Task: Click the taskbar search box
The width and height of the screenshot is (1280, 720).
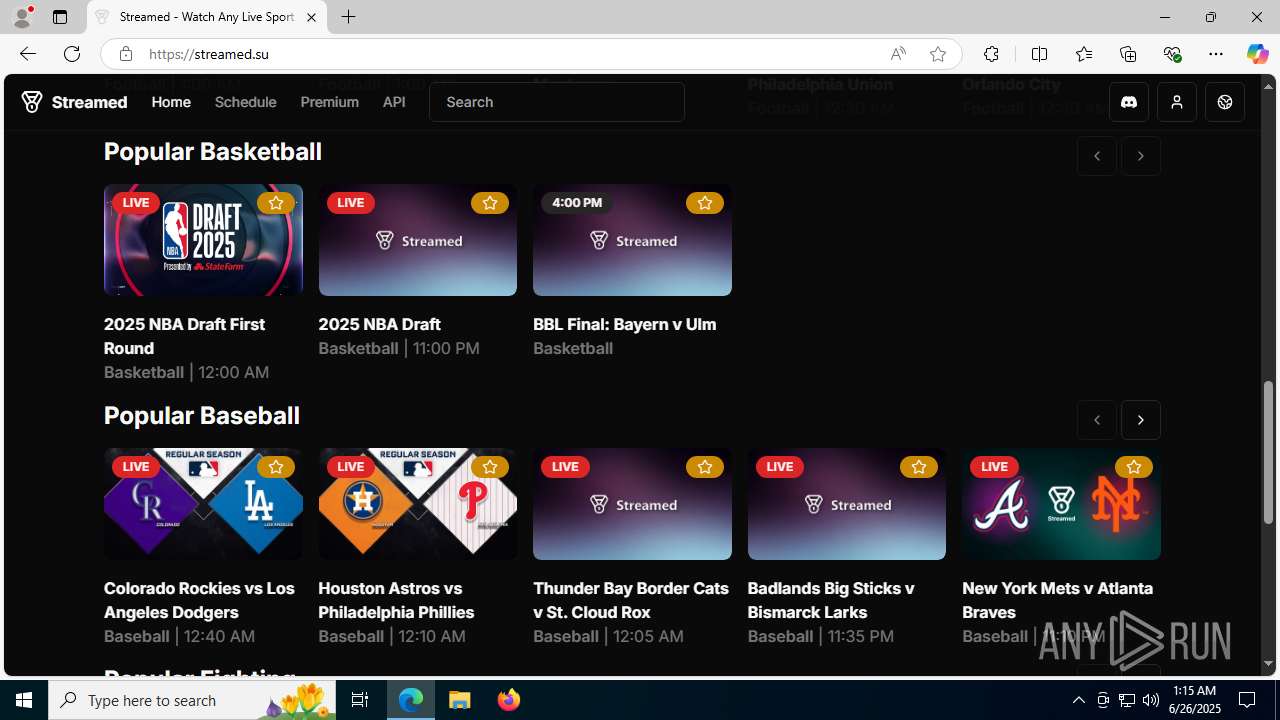Action: point(192,700)
